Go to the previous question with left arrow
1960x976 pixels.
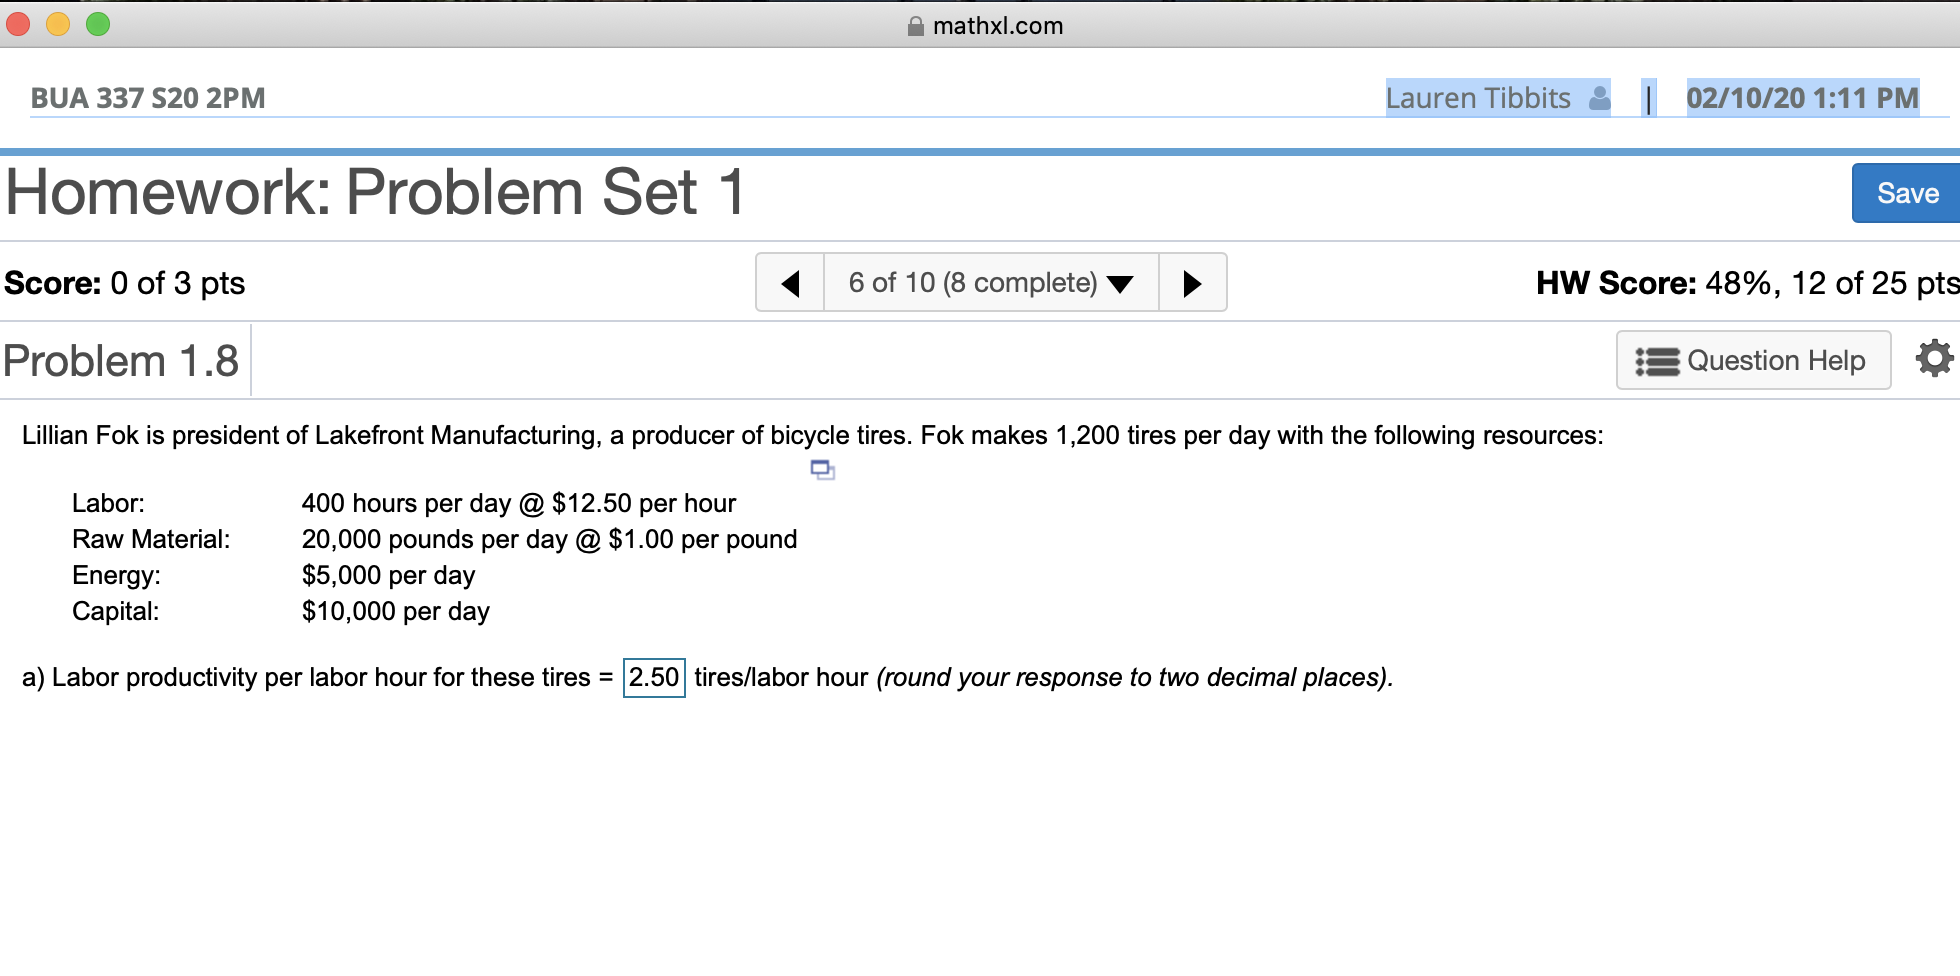[x=790, y=283]
